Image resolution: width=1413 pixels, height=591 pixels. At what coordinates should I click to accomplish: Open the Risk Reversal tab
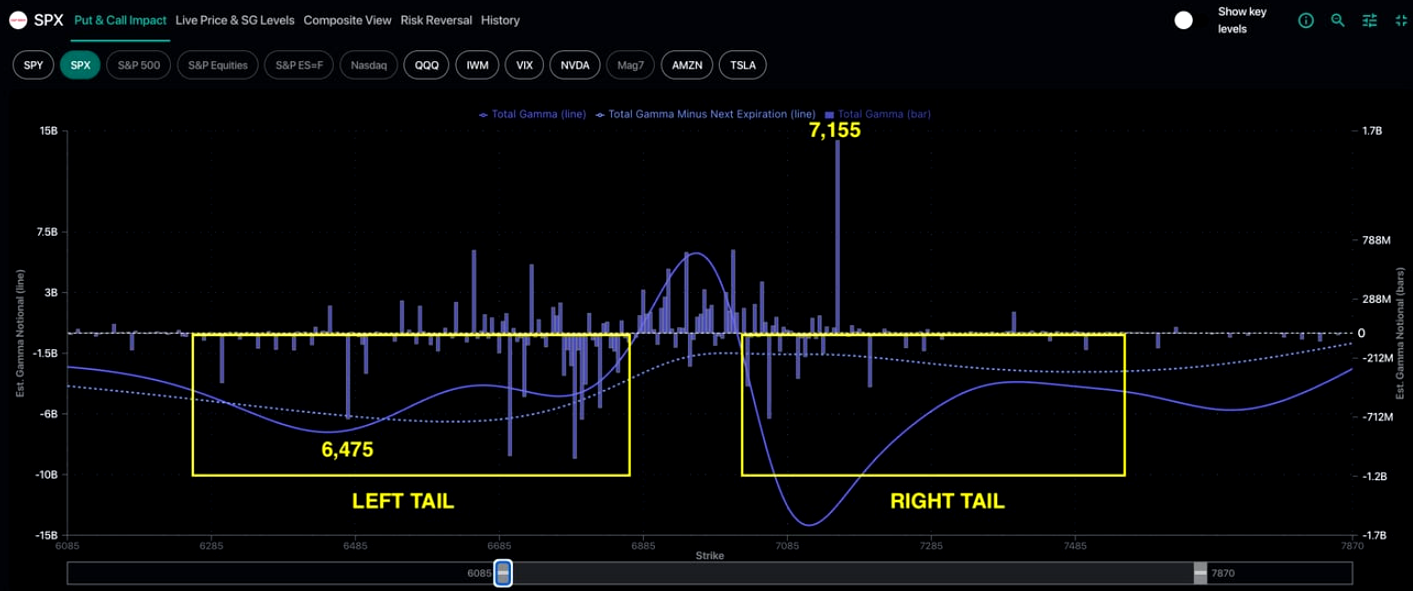coord(436,20)
